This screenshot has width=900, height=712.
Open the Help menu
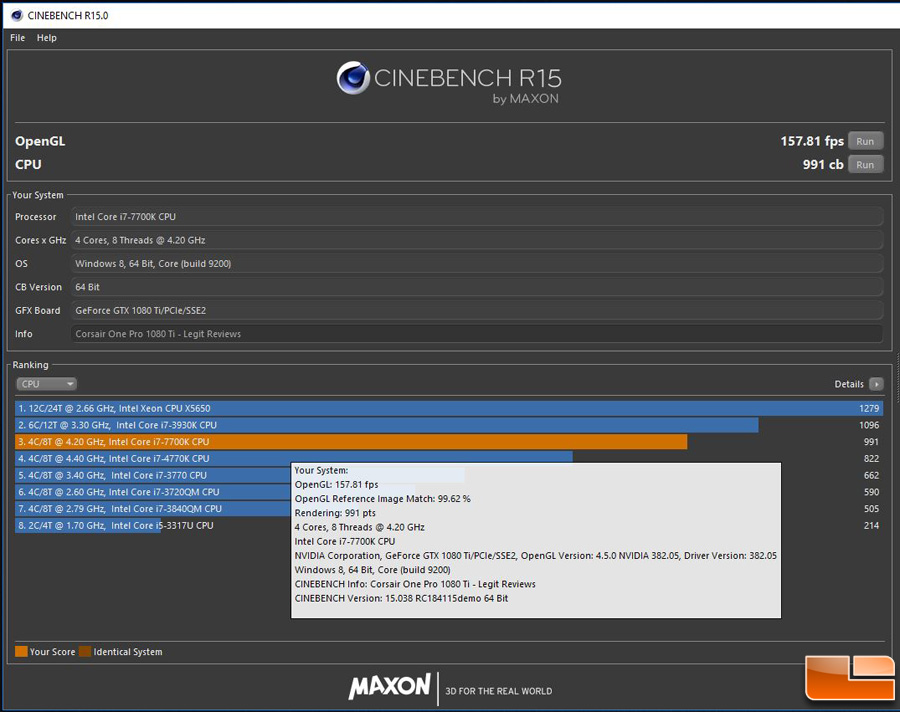click(46, 38)
